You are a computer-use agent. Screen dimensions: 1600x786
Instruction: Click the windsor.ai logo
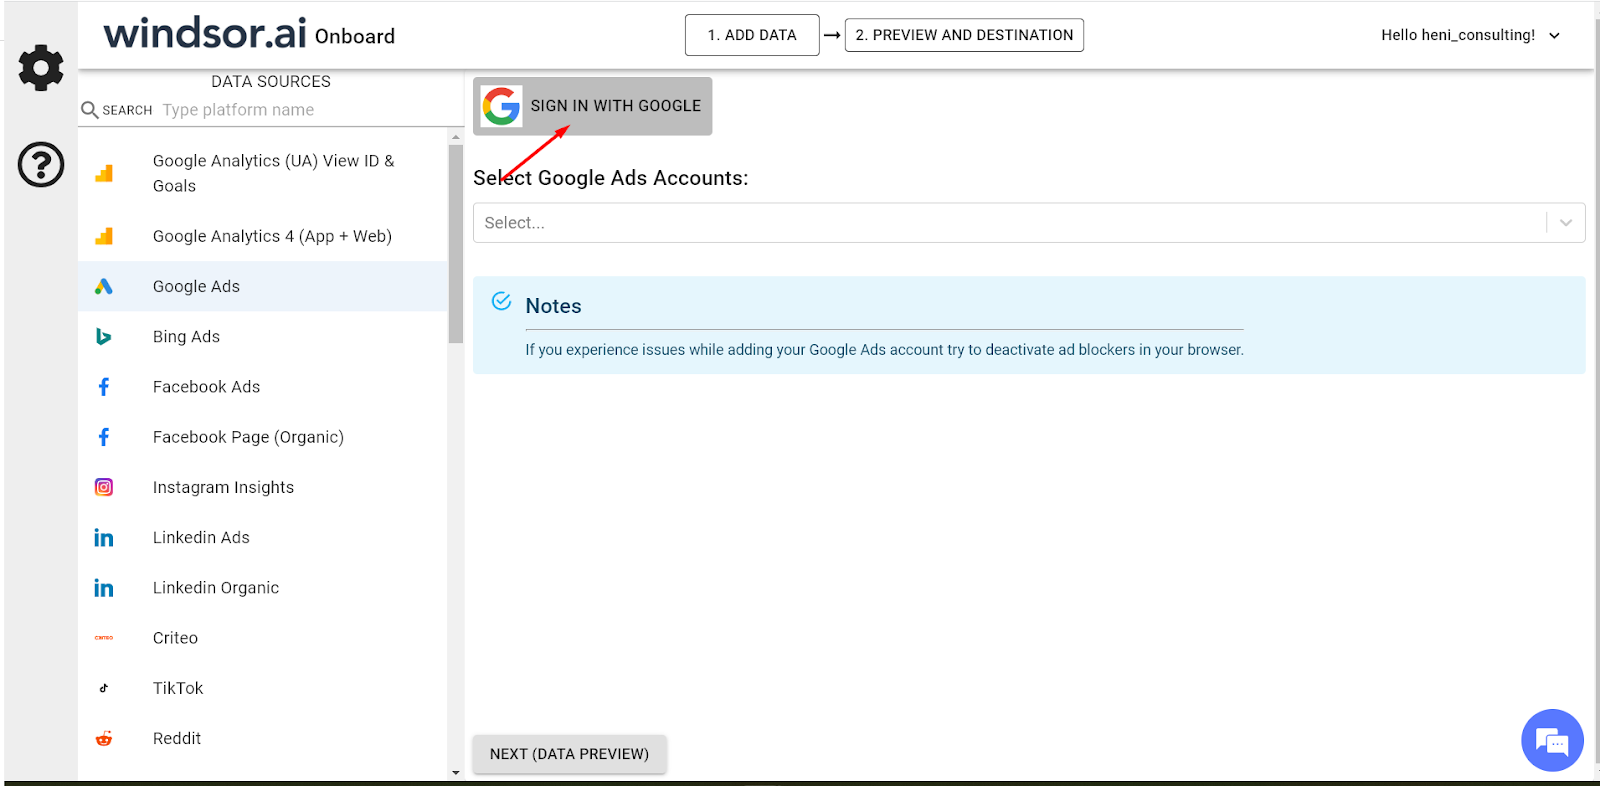(205, 34)
